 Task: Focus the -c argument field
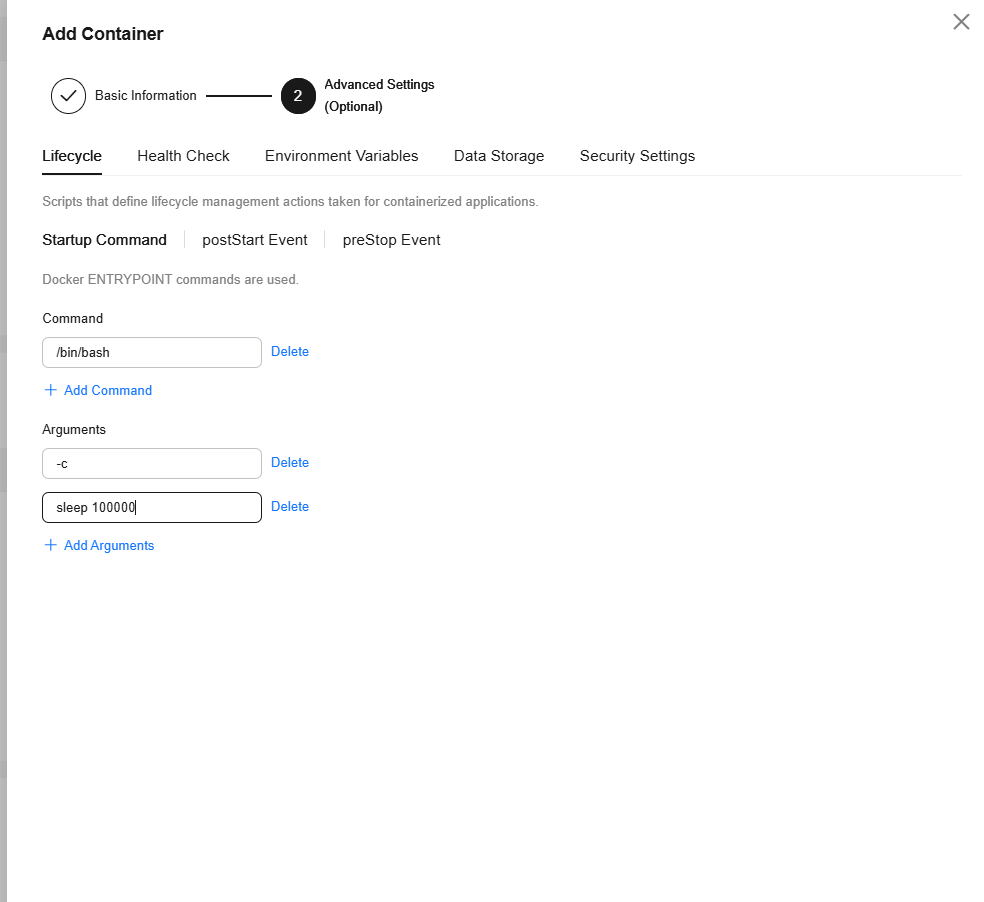pos(152,463)
